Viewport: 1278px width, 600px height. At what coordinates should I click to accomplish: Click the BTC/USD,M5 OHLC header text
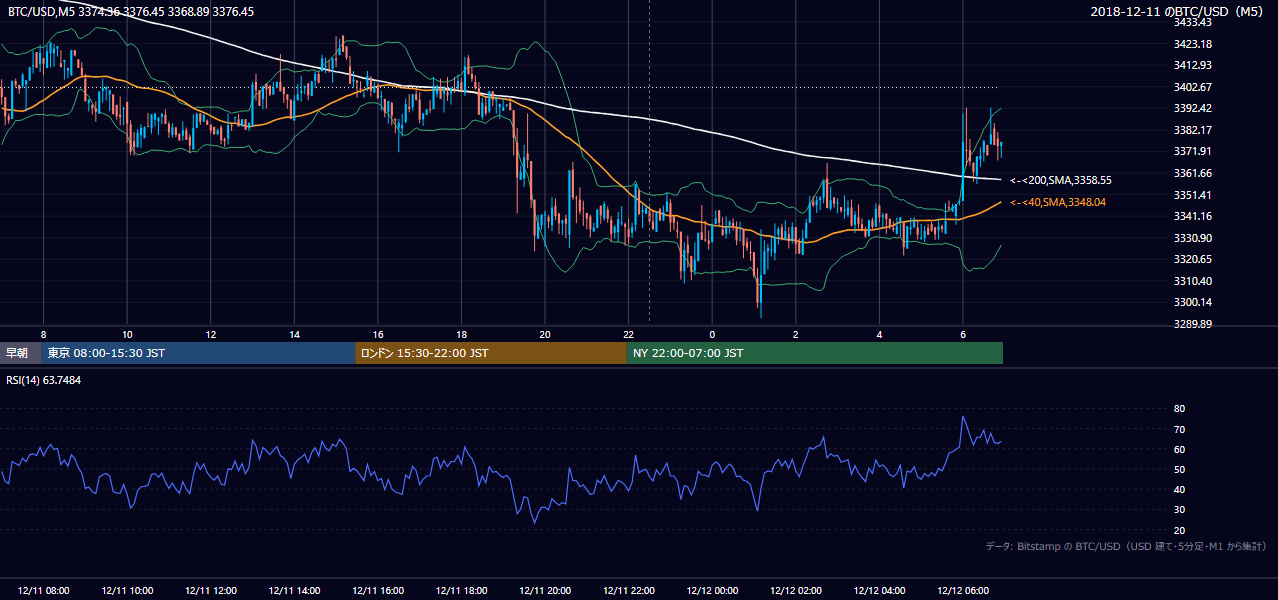(x=130, y=11)
